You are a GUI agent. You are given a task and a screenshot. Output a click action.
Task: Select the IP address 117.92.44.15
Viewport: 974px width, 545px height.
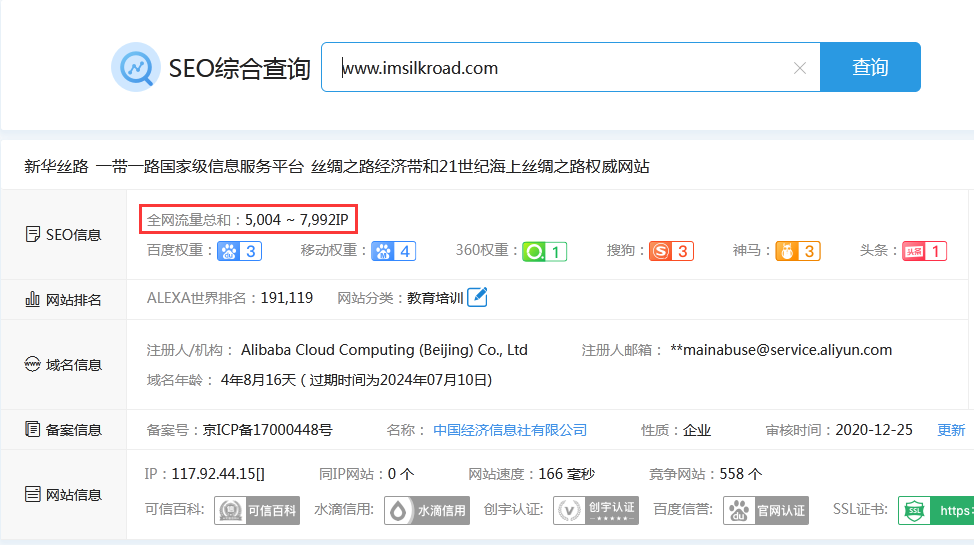[218, 474]
